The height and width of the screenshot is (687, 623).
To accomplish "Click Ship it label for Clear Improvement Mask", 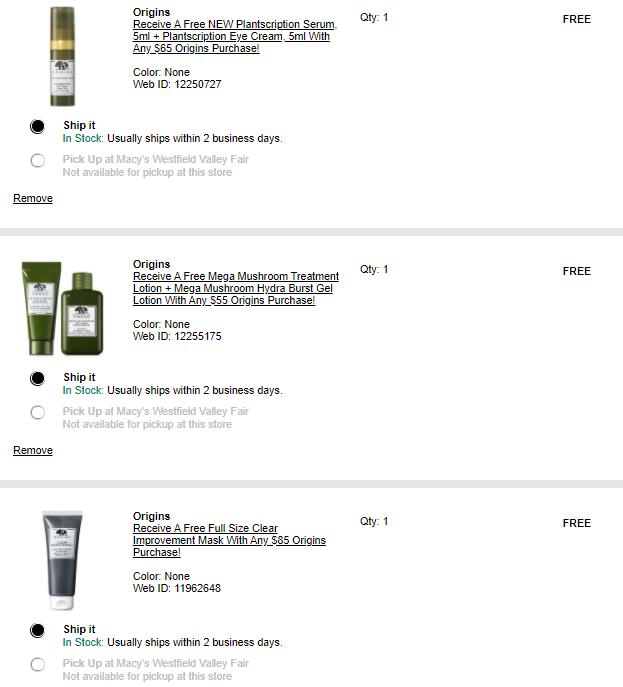I will 79,629.
